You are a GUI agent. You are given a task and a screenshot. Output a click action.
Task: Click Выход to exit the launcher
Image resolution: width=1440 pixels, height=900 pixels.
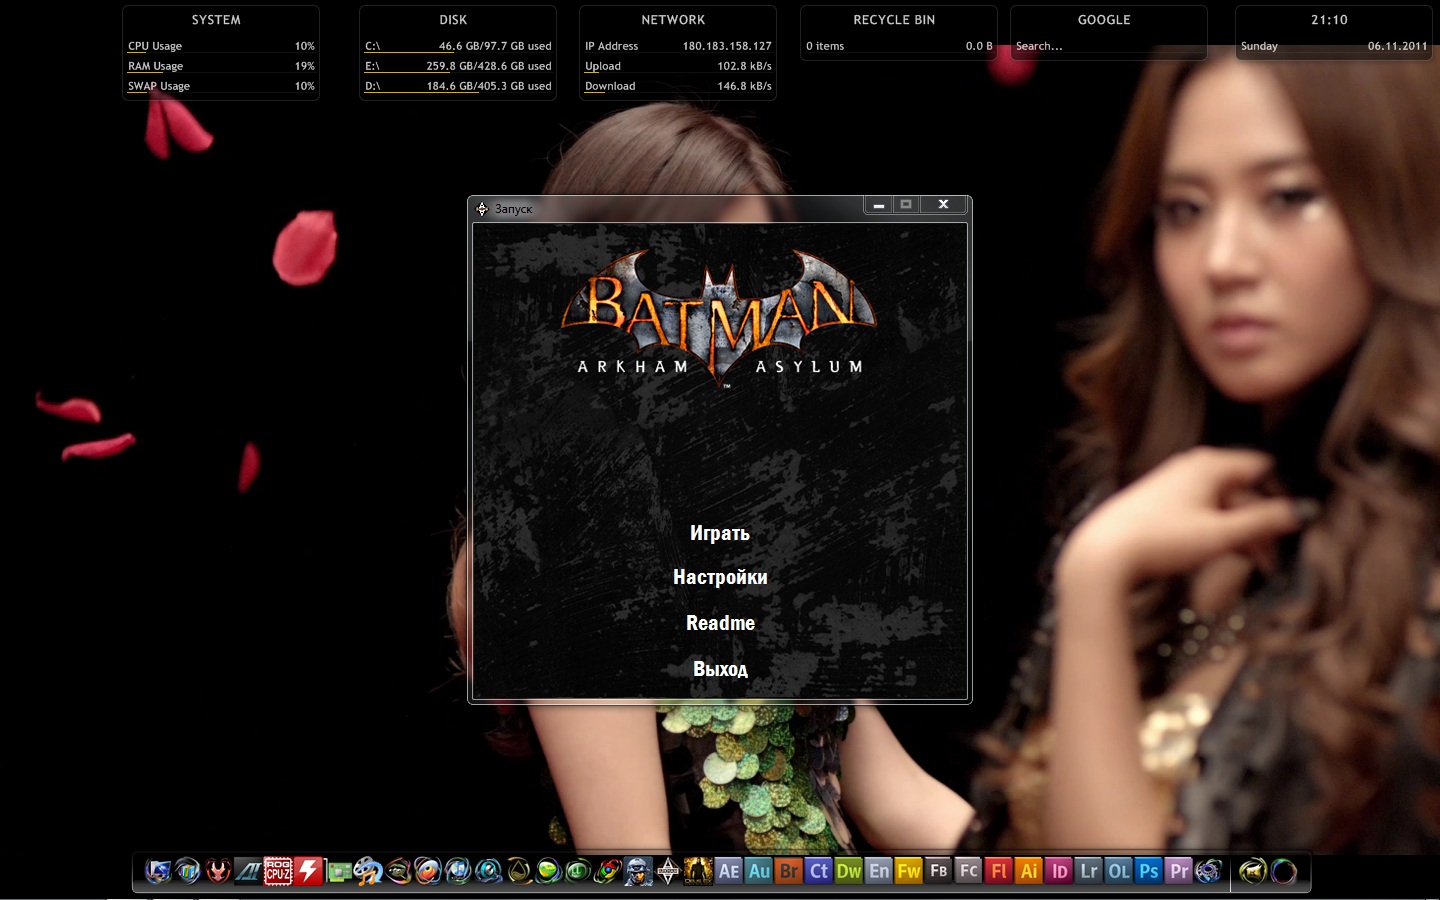point(720,669)
